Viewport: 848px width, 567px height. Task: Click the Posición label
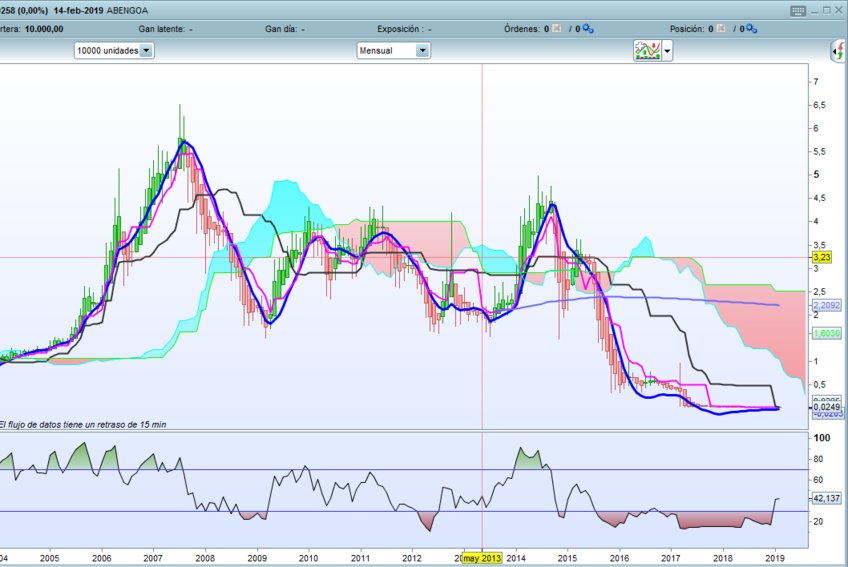click(x=687, y=29)
